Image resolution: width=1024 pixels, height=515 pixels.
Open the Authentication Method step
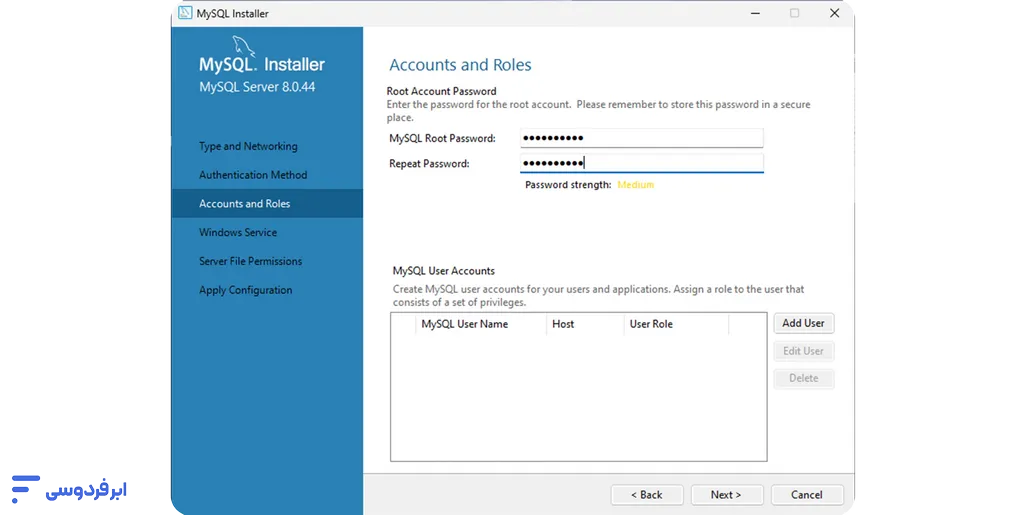coord(253,175)
